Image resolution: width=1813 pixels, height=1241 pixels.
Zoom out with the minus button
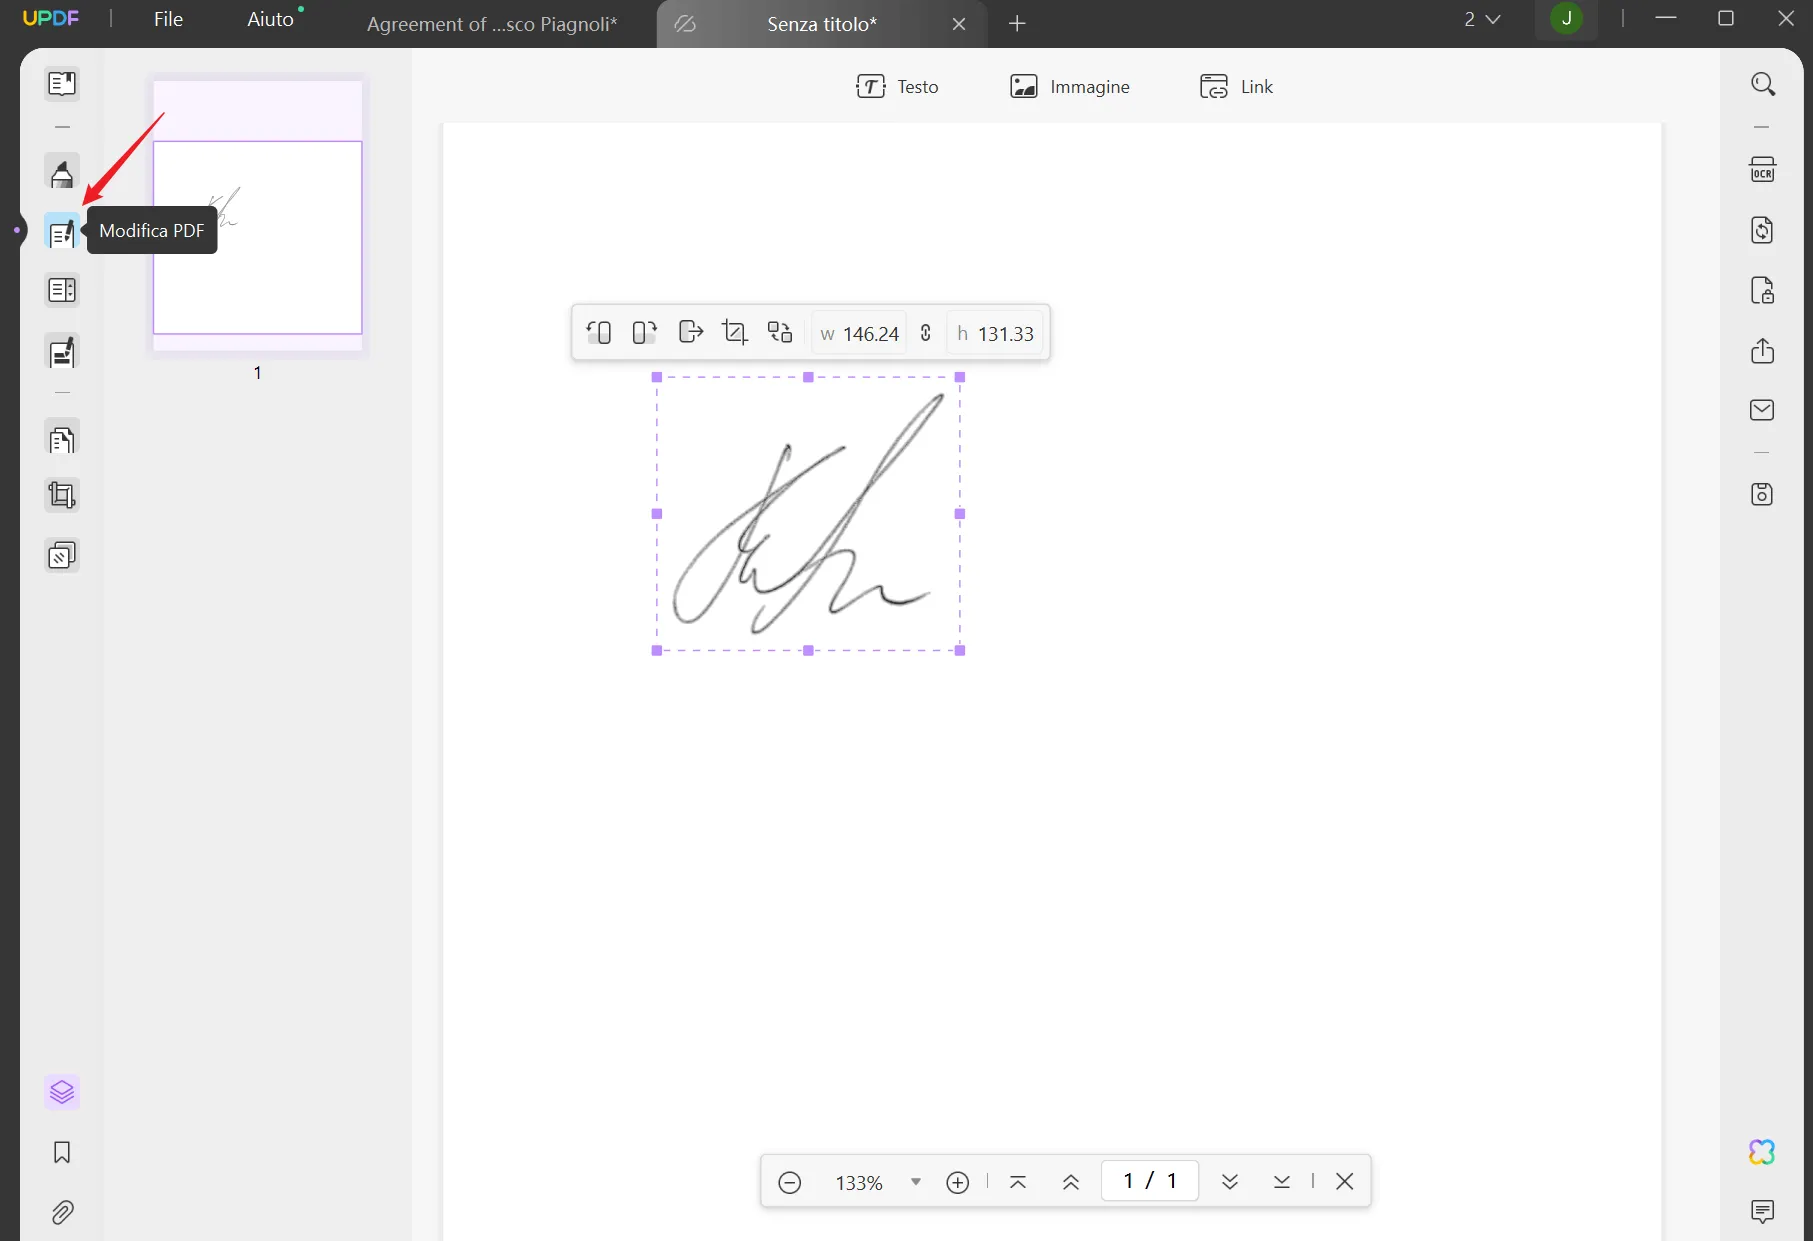[x=790, y=1183]
